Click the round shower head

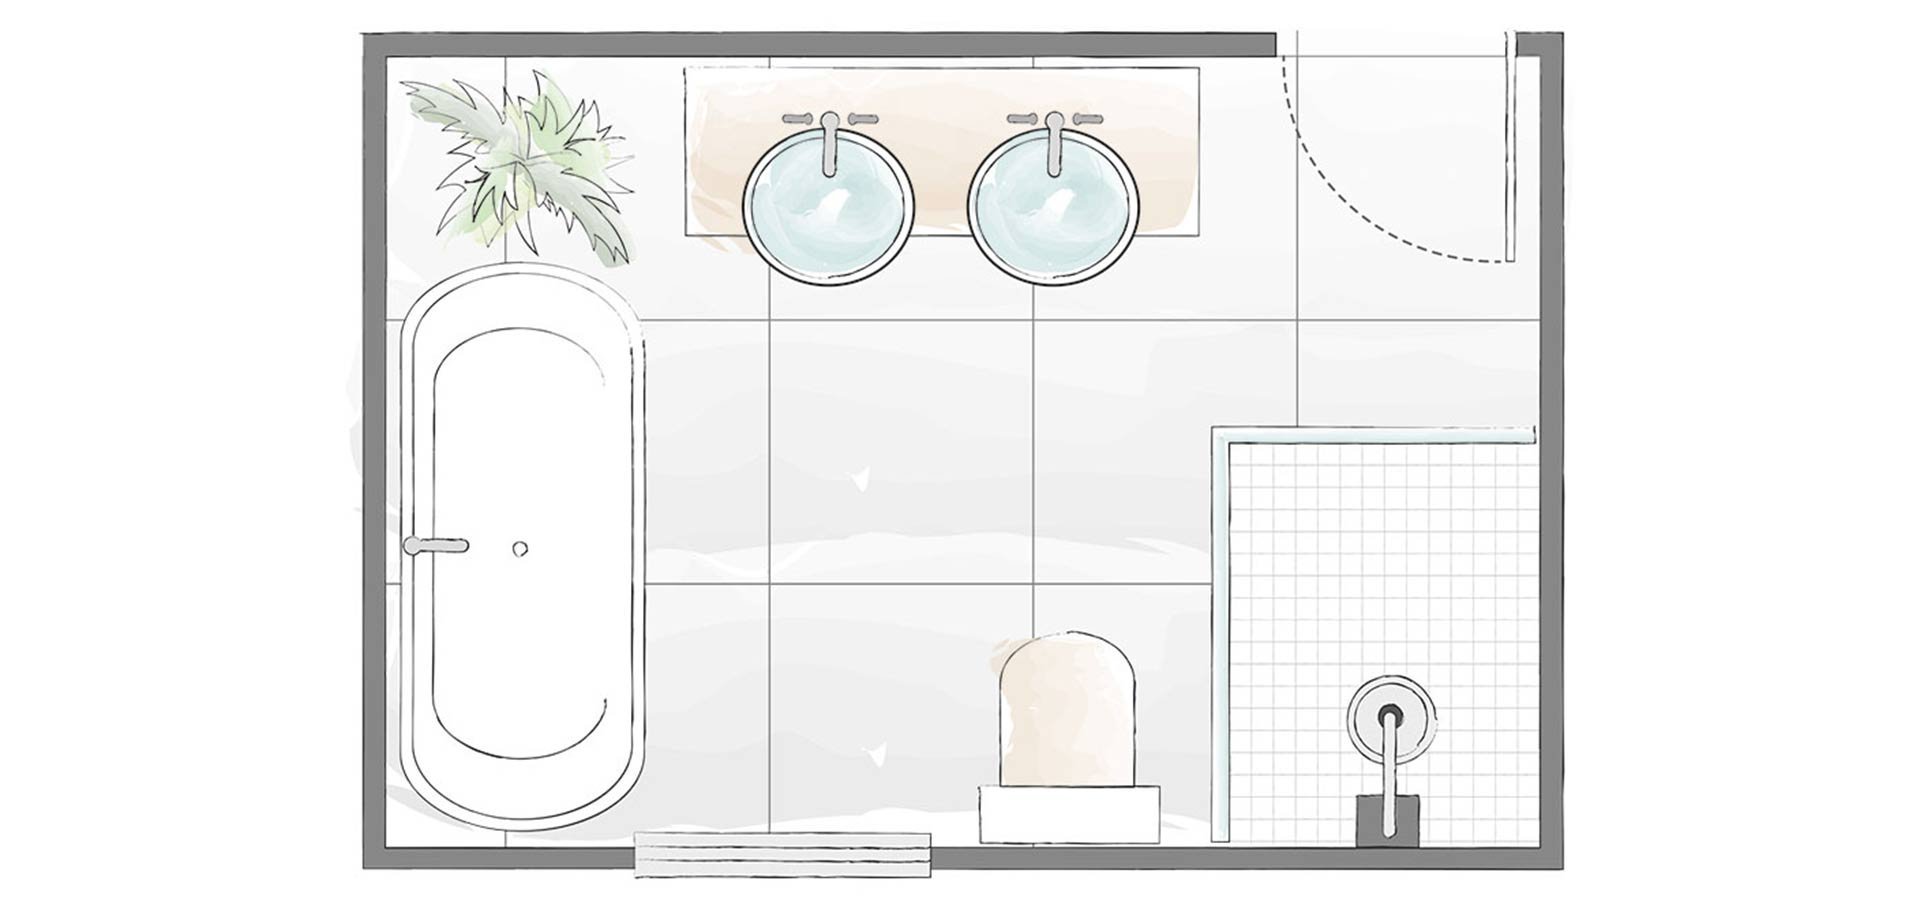(1390, 718)
